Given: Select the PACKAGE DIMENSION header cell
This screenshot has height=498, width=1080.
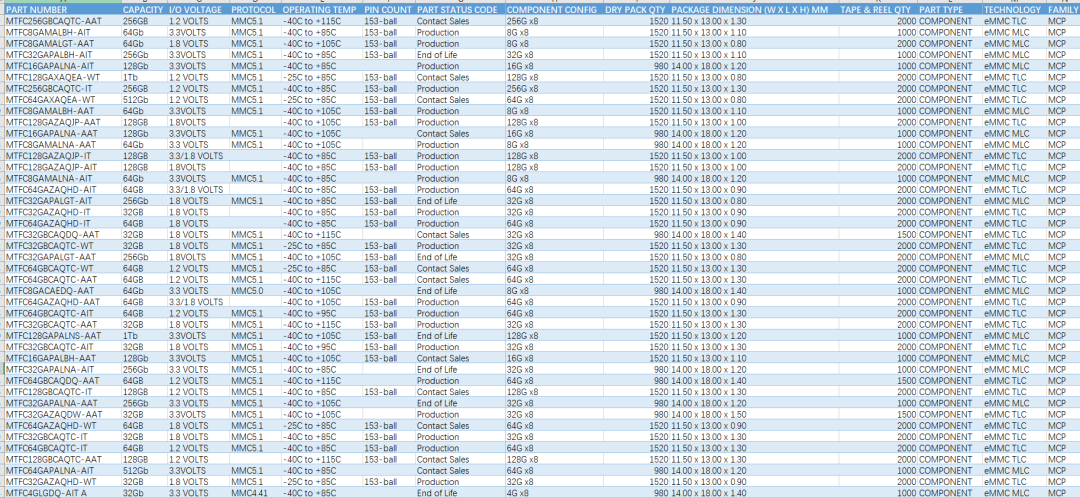Looking at the screenshot, I should 754,10.
